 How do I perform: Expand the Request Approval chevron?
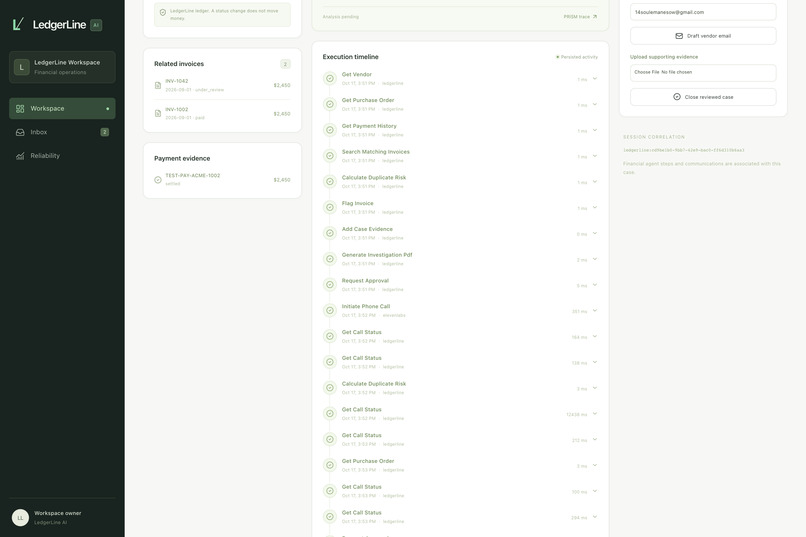pyautogui.click(x=595, y=285)
